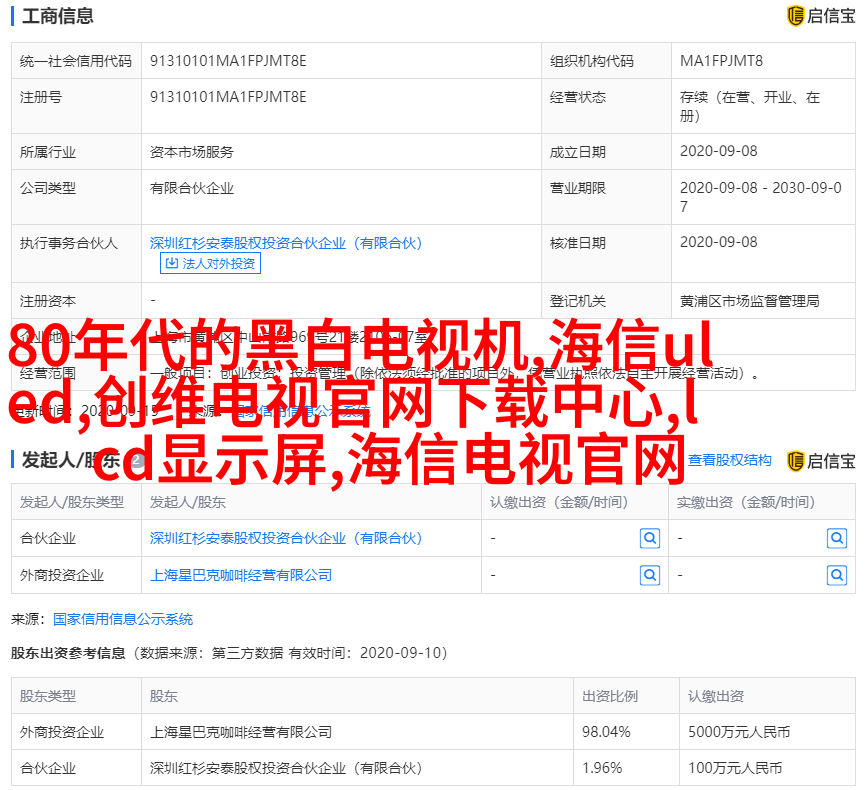Click the 工商信息 section heading

(58, 17)
